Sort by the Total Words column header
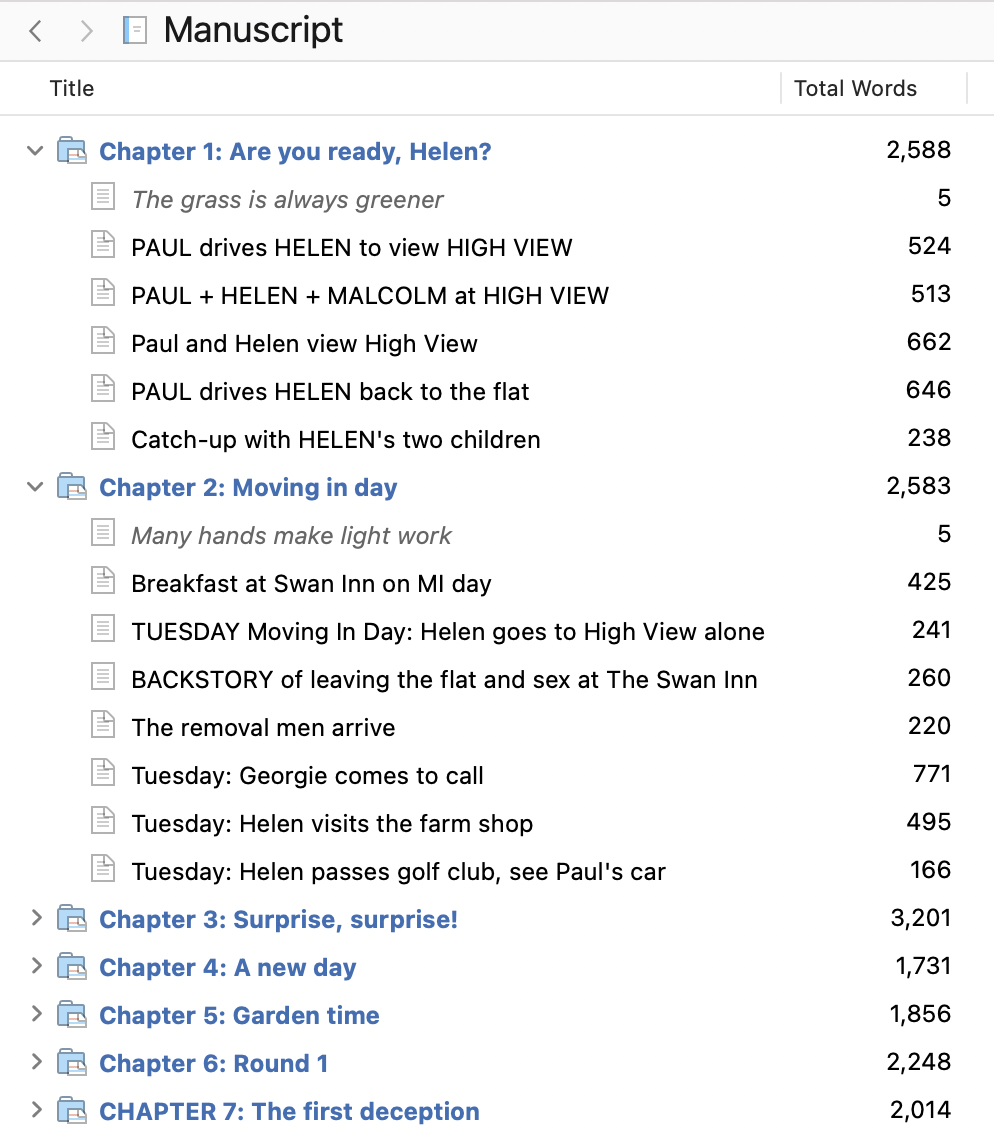This screenshot has height=1140, width=994. pos(855,89)
